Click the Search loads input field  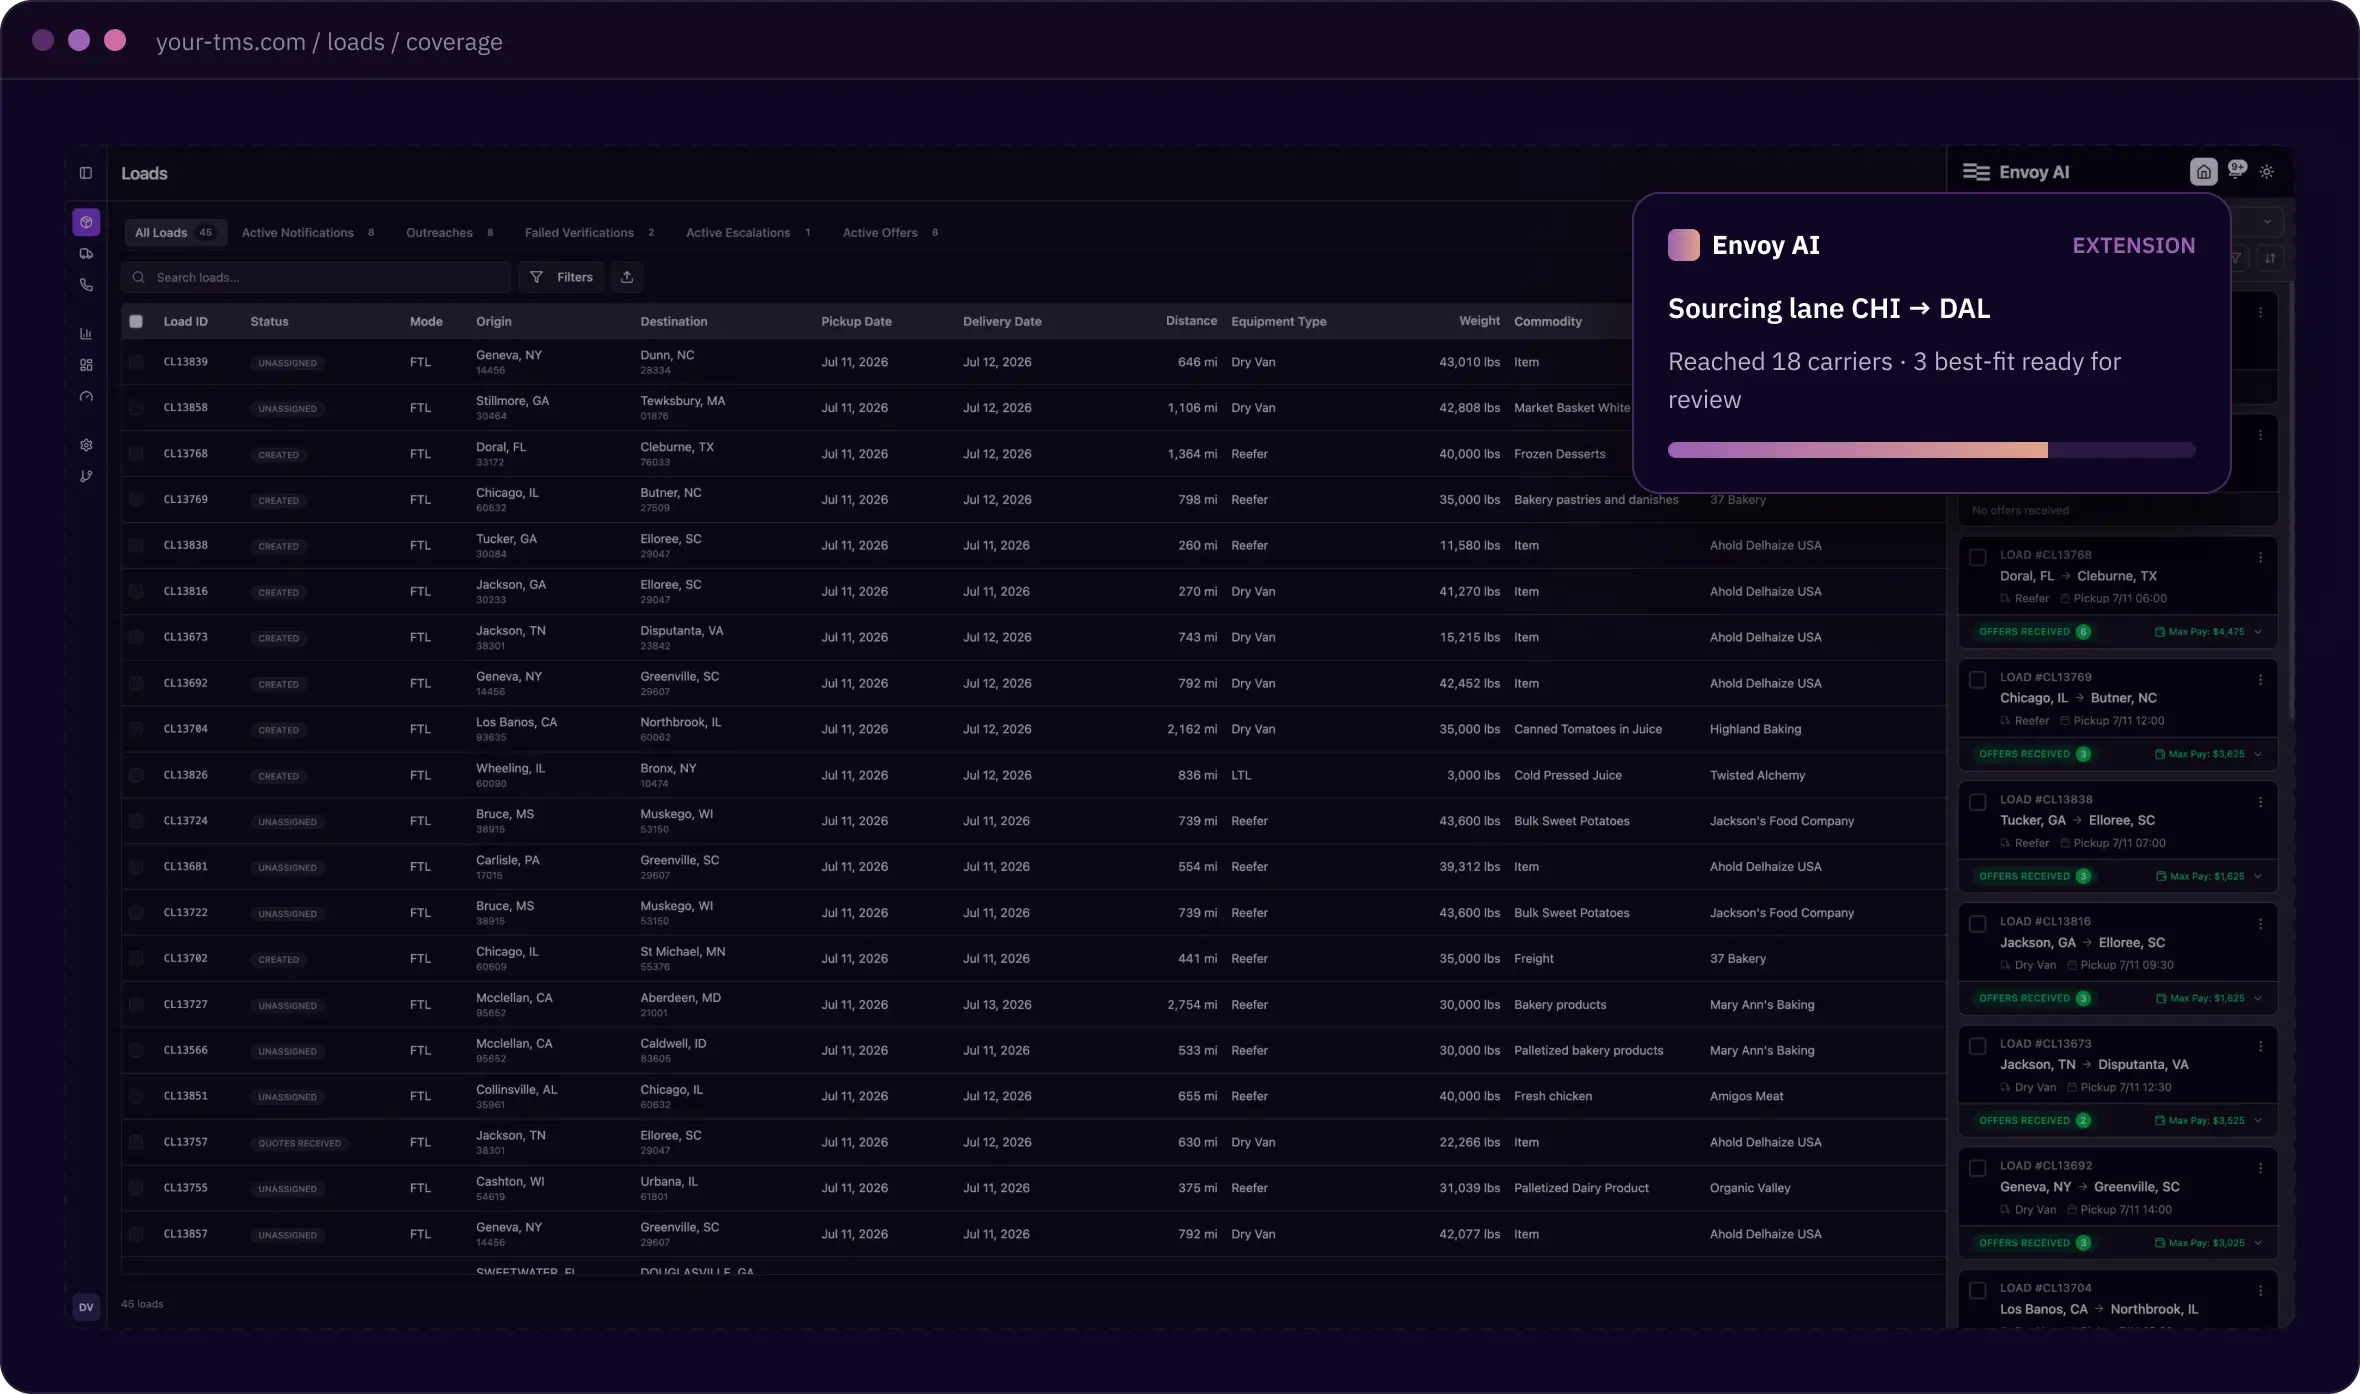pyautogui.click(x=316, y=277)
